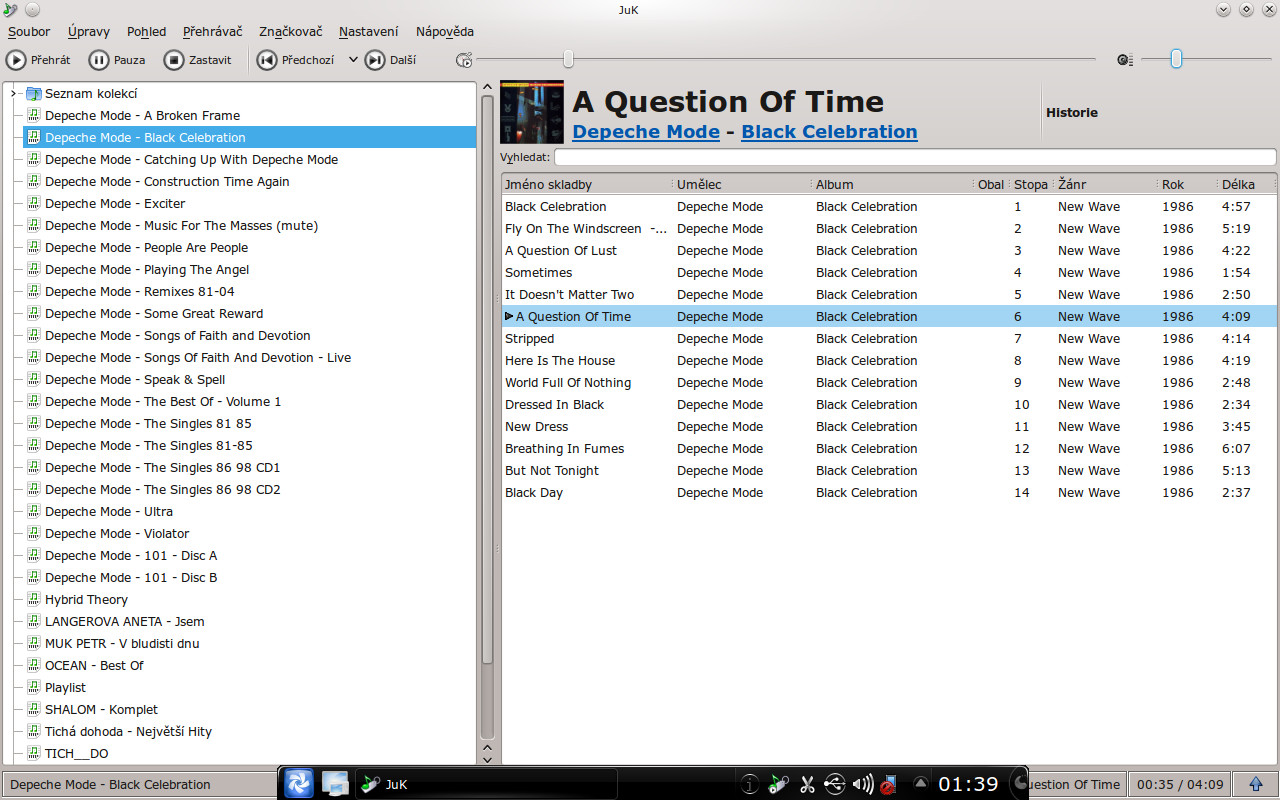Focus the Vyhledat search field
Viewport: 1280px width, 800px height.
[915, 157]
